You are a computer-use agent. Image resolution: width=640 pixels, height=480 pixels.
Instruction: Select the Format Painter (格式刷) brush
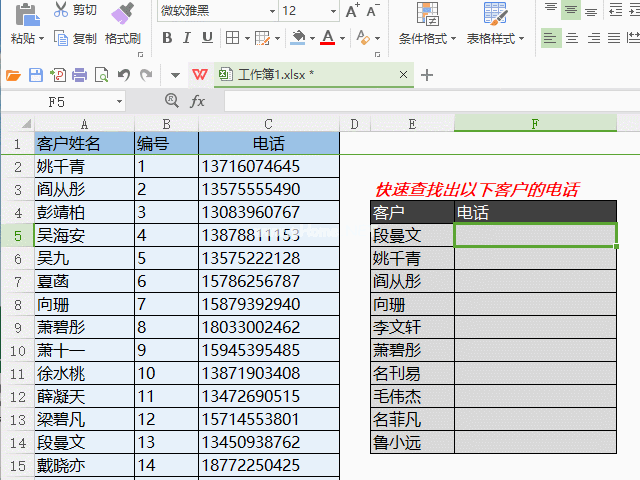pos(122,13)
